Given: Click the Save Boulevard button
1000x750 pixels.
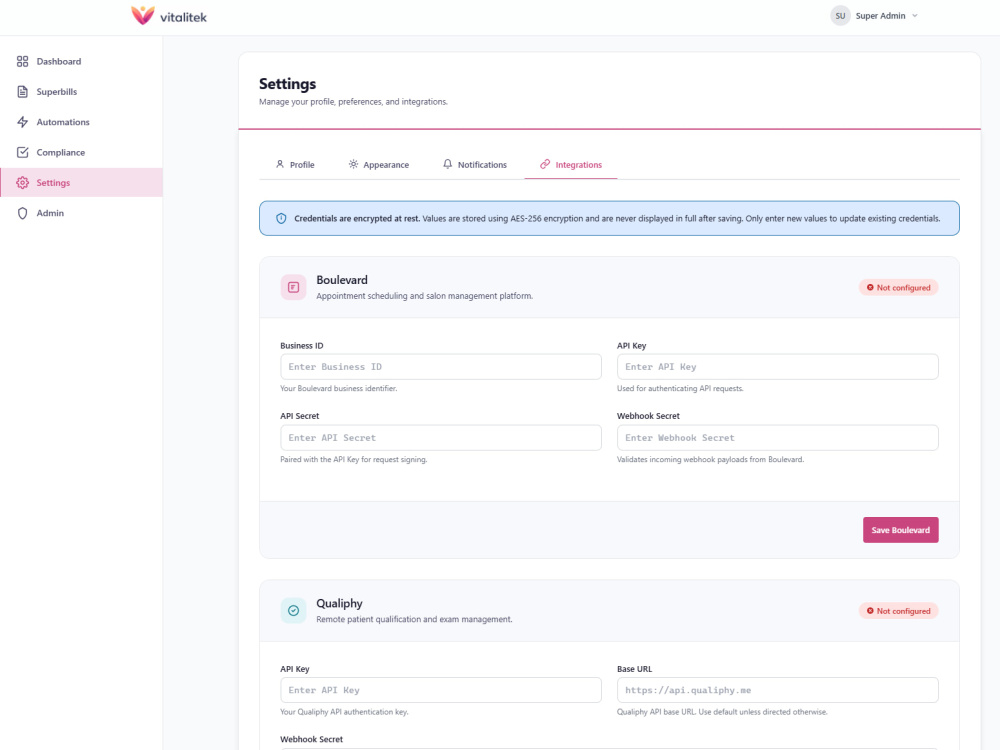Looking at the screenshot, I should coord(901,530).
